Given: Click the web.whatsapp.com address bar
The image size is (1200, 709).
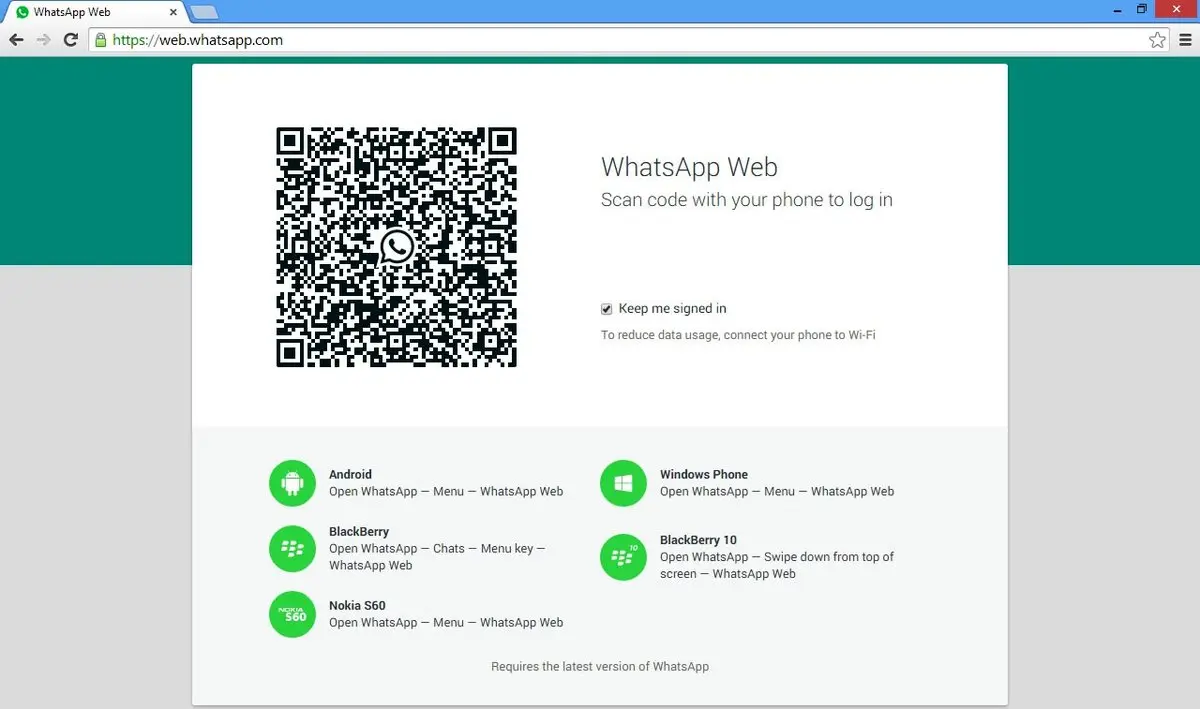Looking at the screenshot, I should tap(600, 40).
